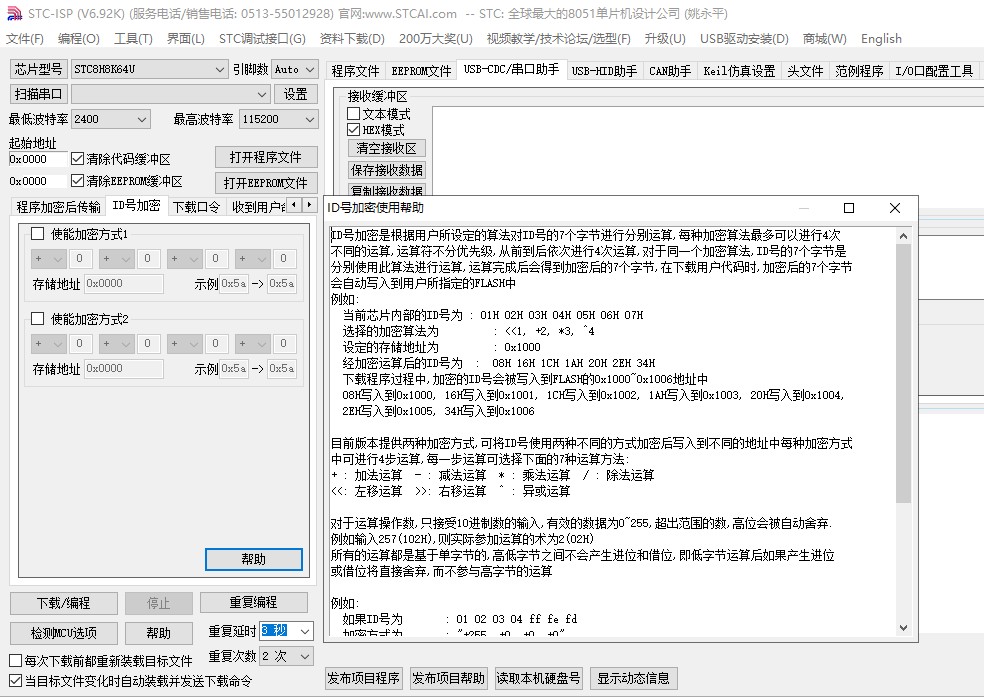The height and width of the screenshot is (698, 984).
Task: Click 芯片型号 button
Action: 38,69
